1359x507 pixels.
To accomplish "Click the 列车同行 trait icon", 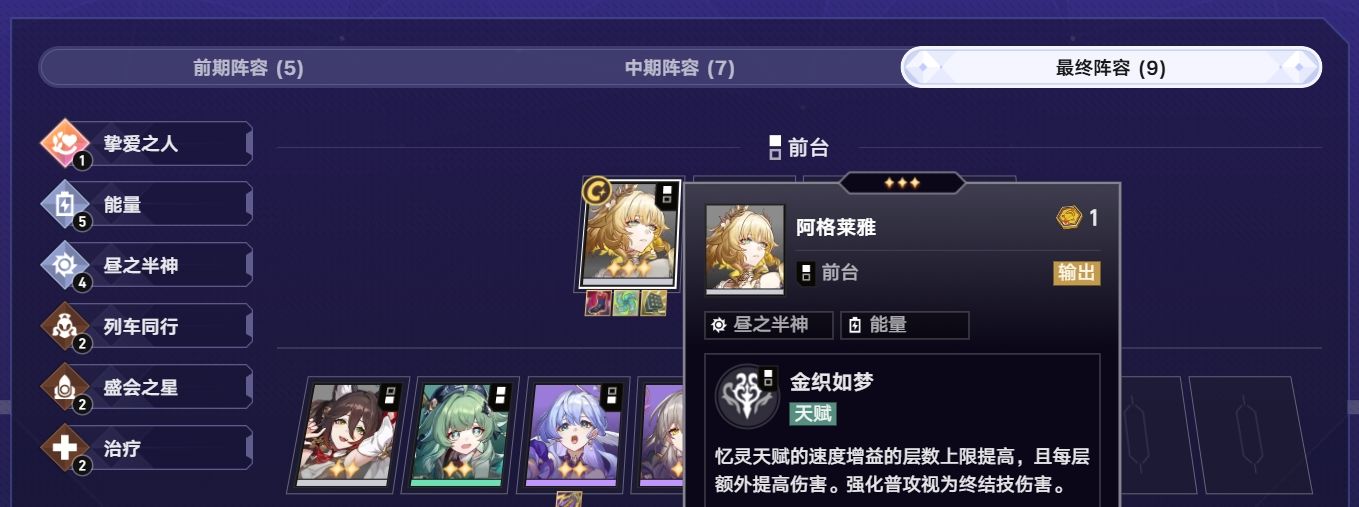I will [x=65, y=327].
